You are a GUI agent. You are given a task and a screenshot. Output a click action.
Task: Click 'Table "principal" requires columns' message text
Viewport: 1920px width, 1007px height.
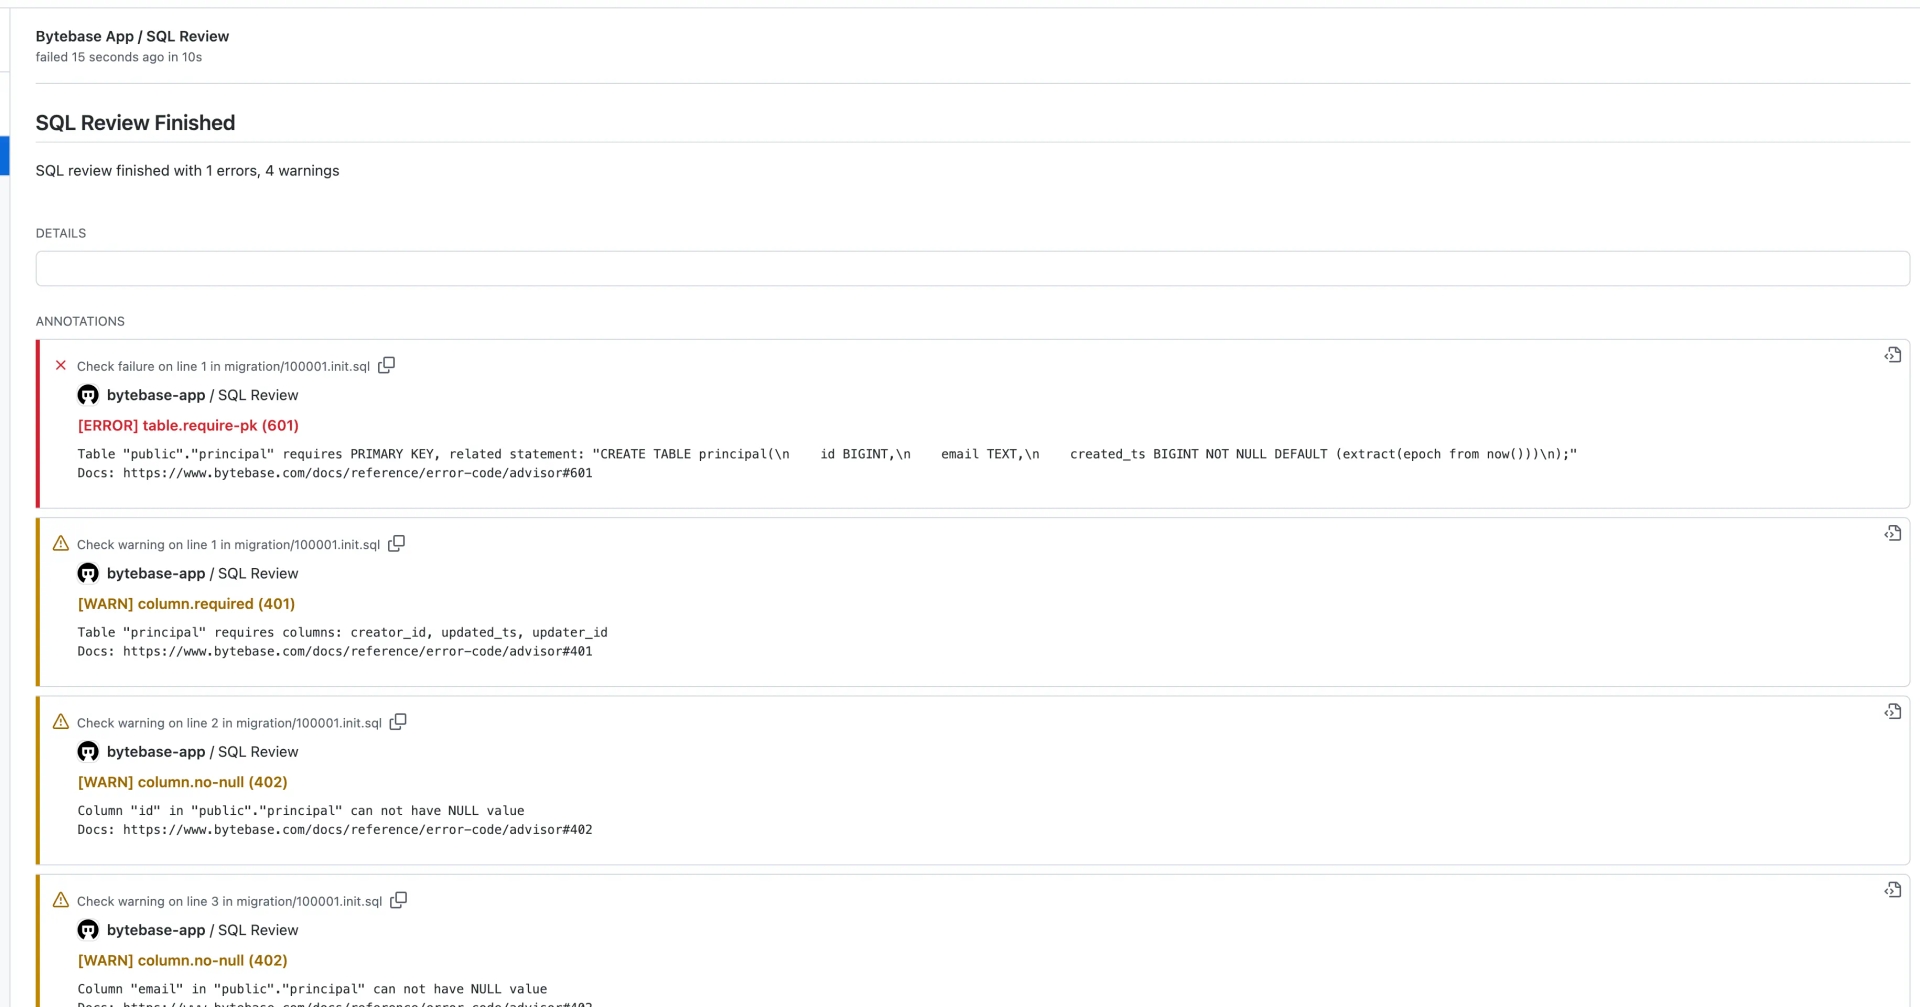pyautogui.click(x=342, y=632)
